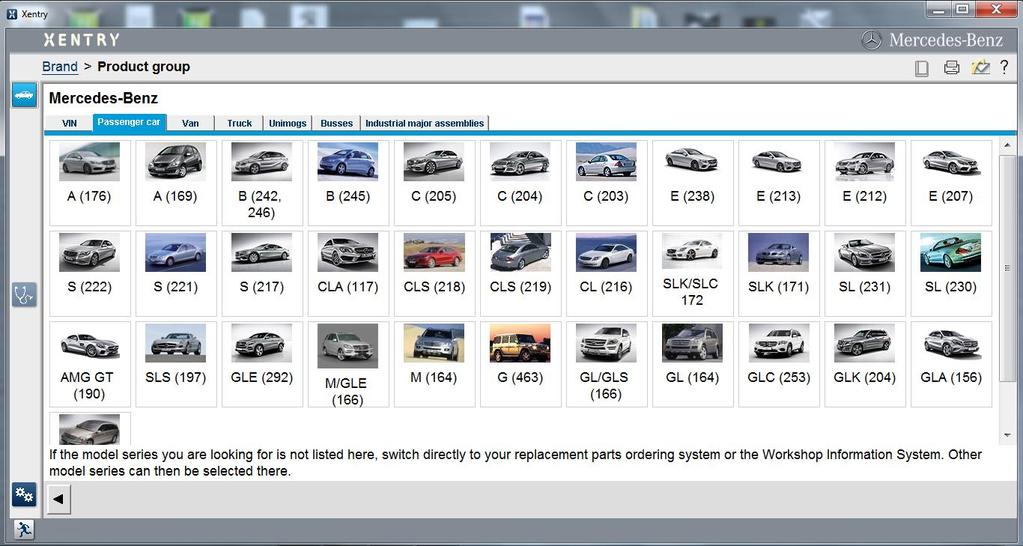Click the Mercedes-Benz star logo
The width and height of the screenshot is (1023, 546).
click(872, 40)
